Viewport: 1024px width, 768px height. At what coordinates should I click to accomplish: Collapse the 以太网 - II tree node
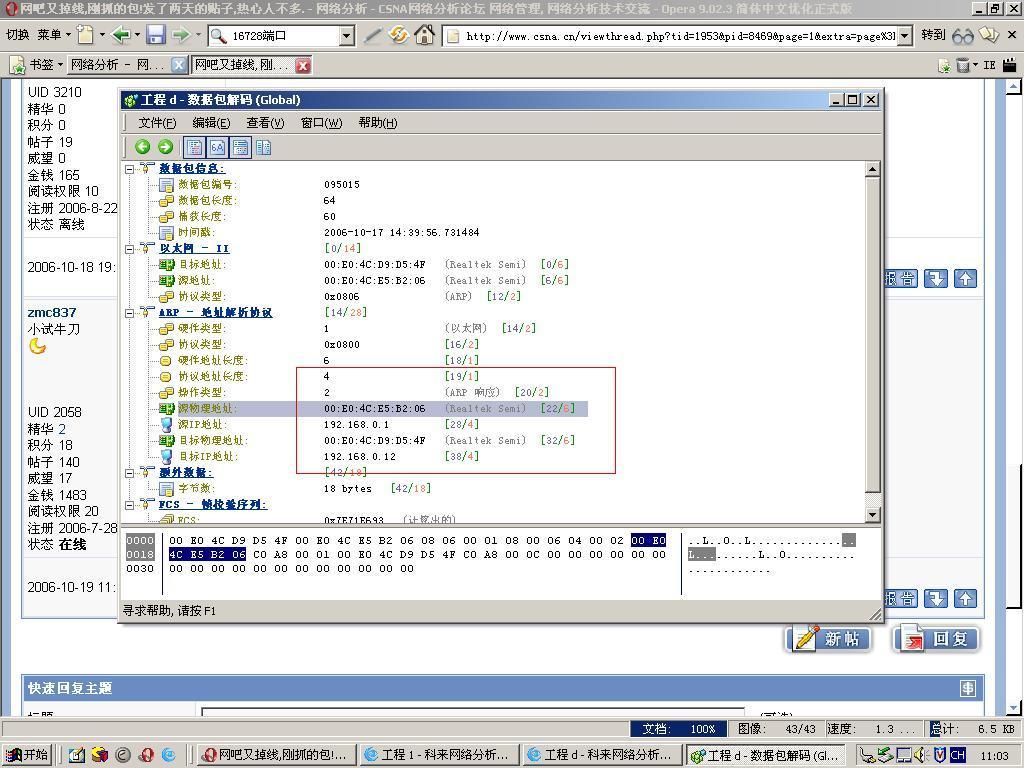coord(130,249)
